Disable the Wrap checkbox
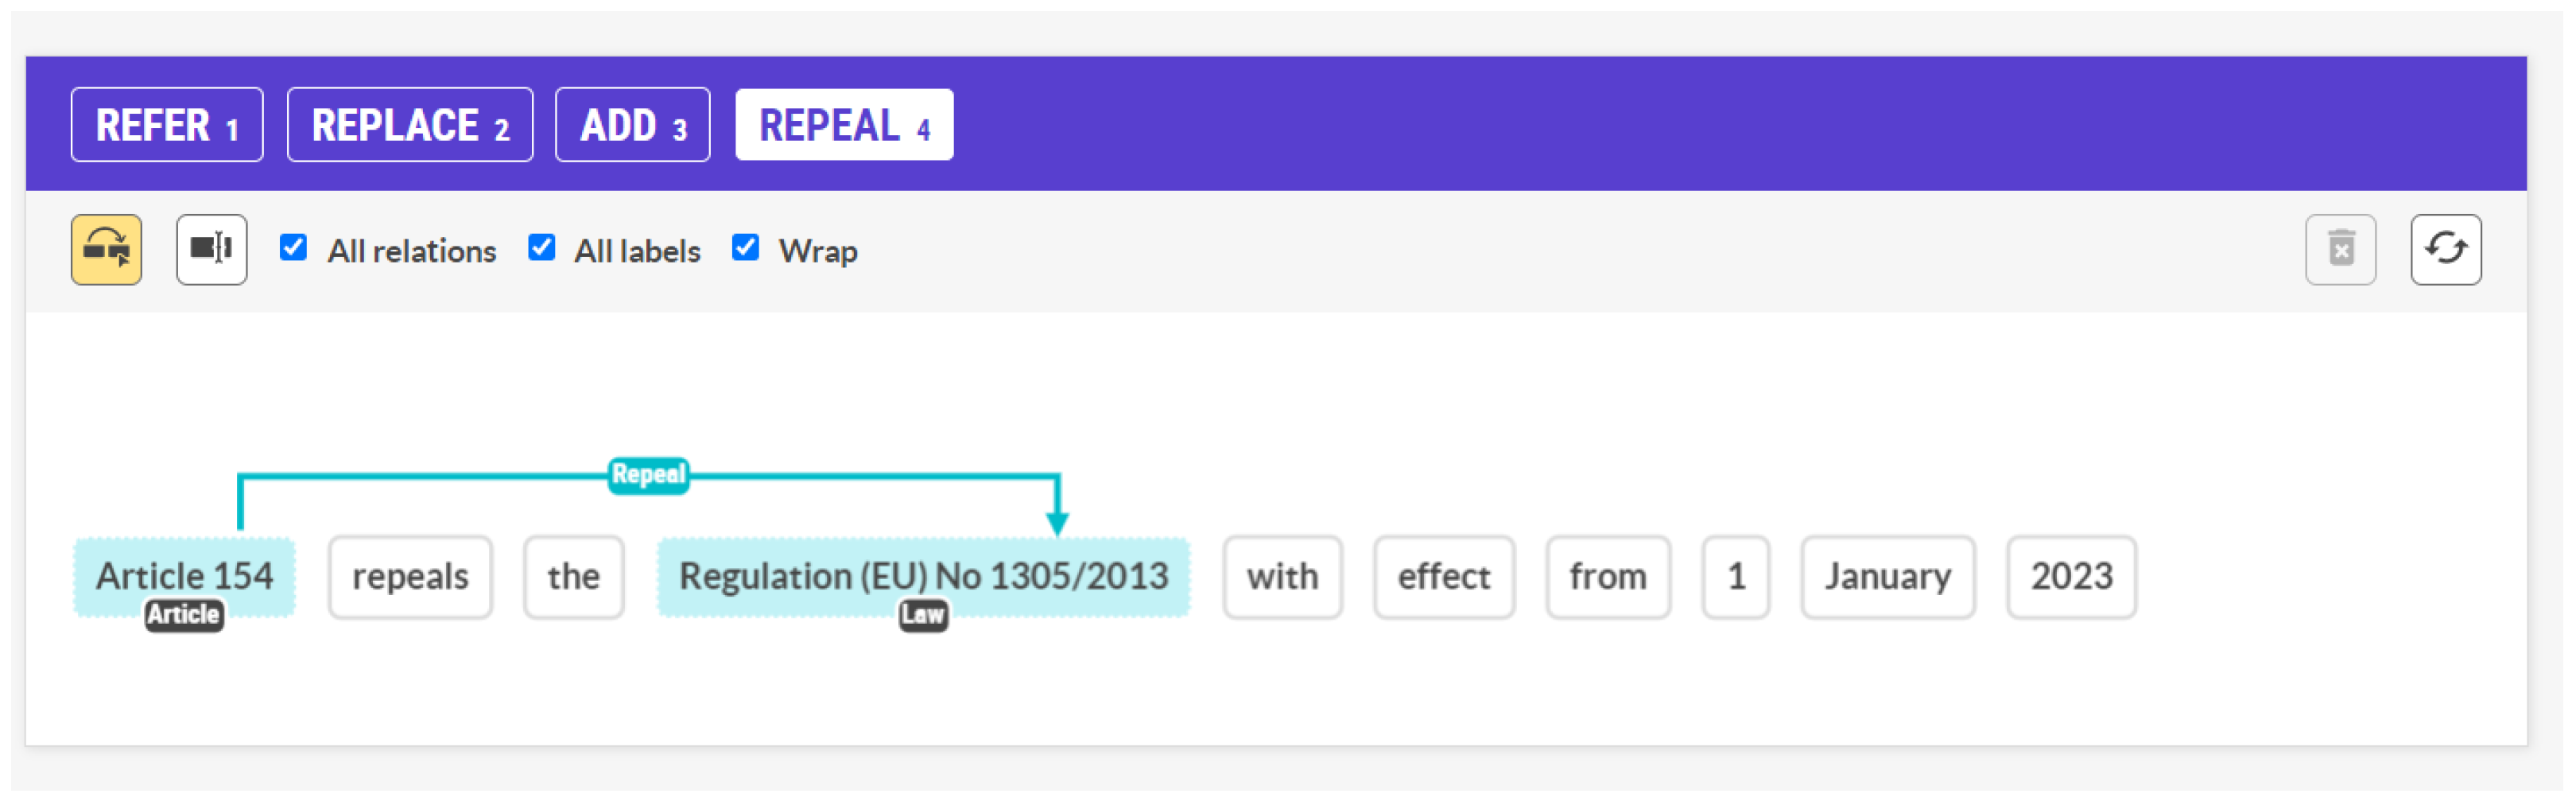Image resolution: width=2576 pixels, height=805 pixels. point(745,248)
